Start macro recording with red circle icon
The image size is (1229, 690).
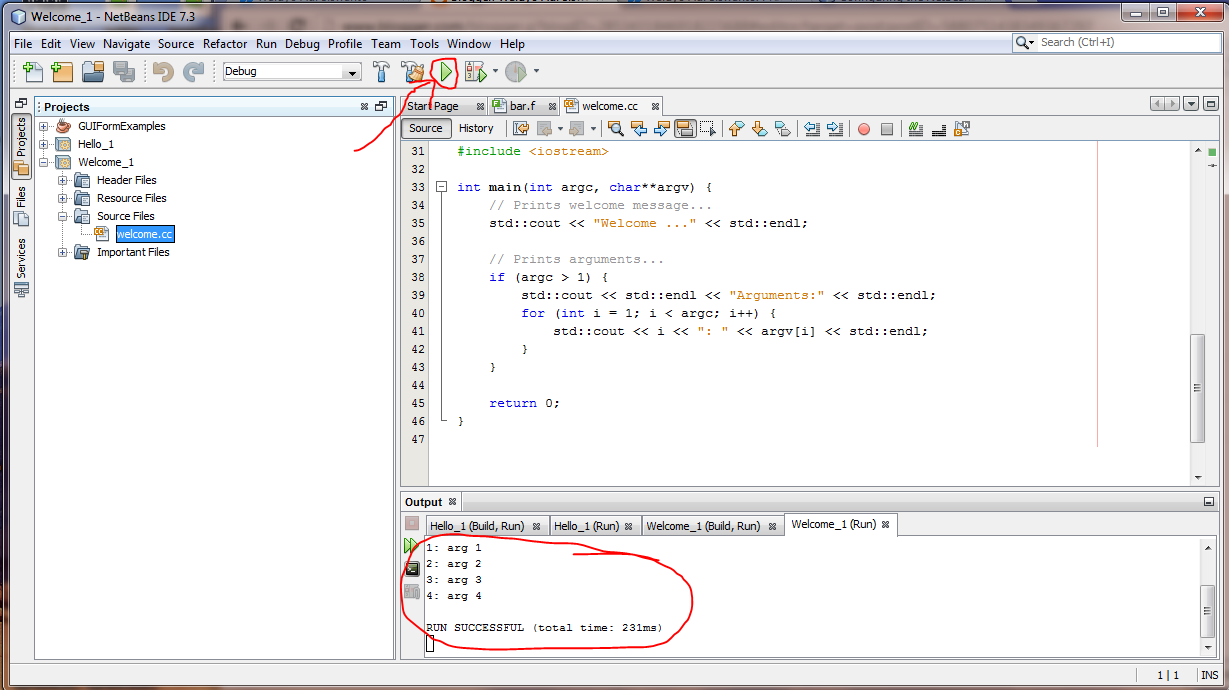pos(864,129)
